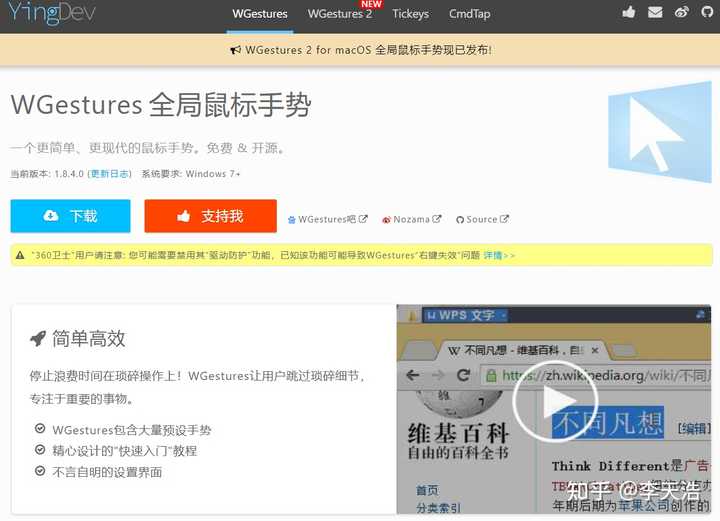Click the WGestures 全局鼠标手势 heading

coord(161,105)
